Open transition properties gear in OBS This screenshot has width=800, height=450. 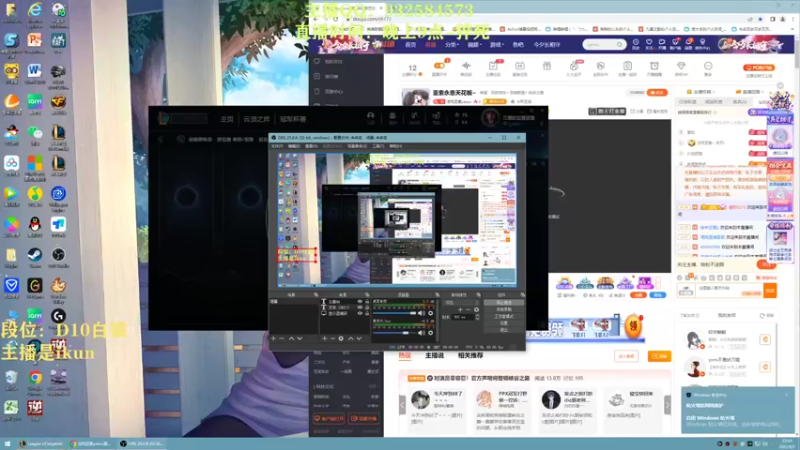click(476, 310)
